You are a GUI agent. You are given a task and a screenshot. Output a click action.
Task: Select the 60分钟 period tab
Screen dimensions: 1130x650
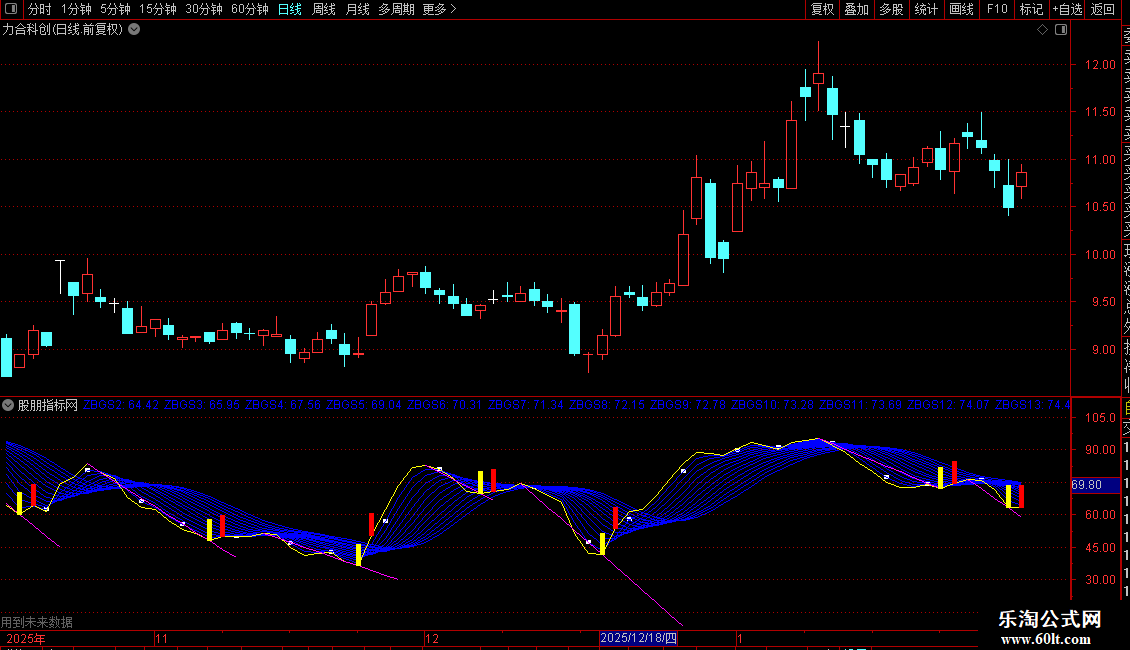tap(250, 9)
